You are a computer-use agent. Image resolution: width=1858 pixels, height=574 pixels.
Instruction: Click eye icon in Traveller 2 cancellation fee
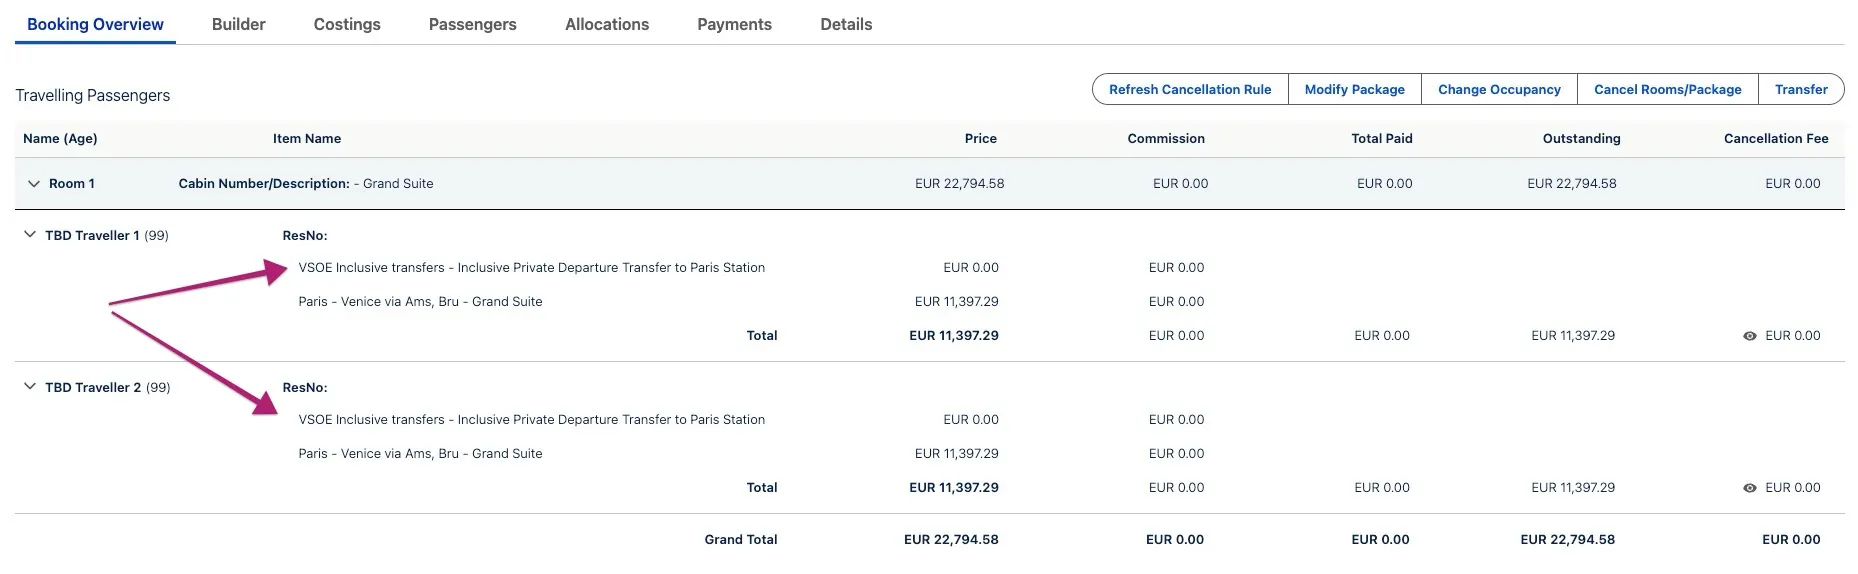1749,488
